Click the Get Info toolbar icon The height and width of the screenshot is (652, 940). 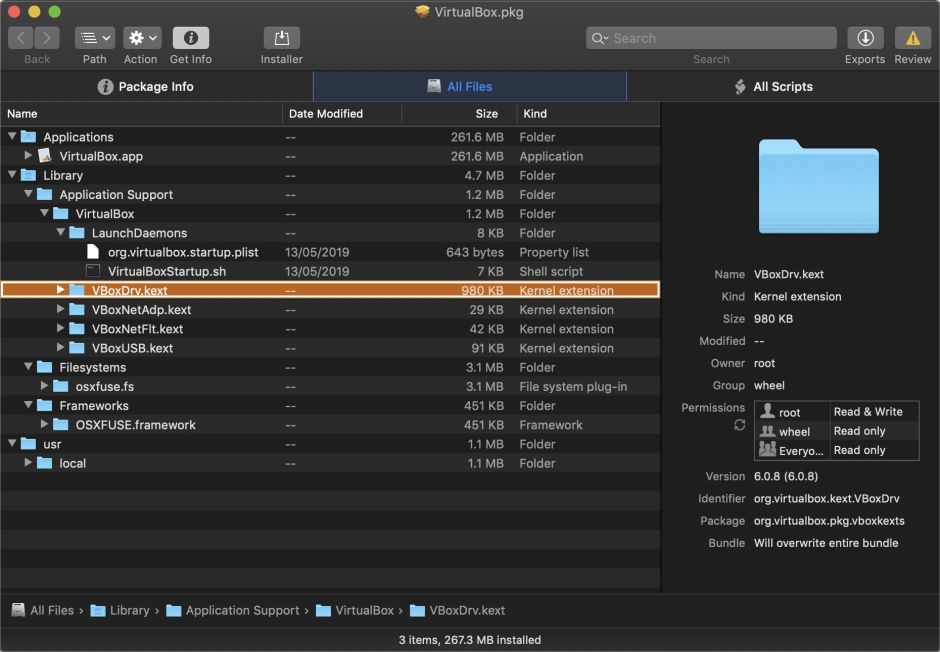click(x=190, y=40)
